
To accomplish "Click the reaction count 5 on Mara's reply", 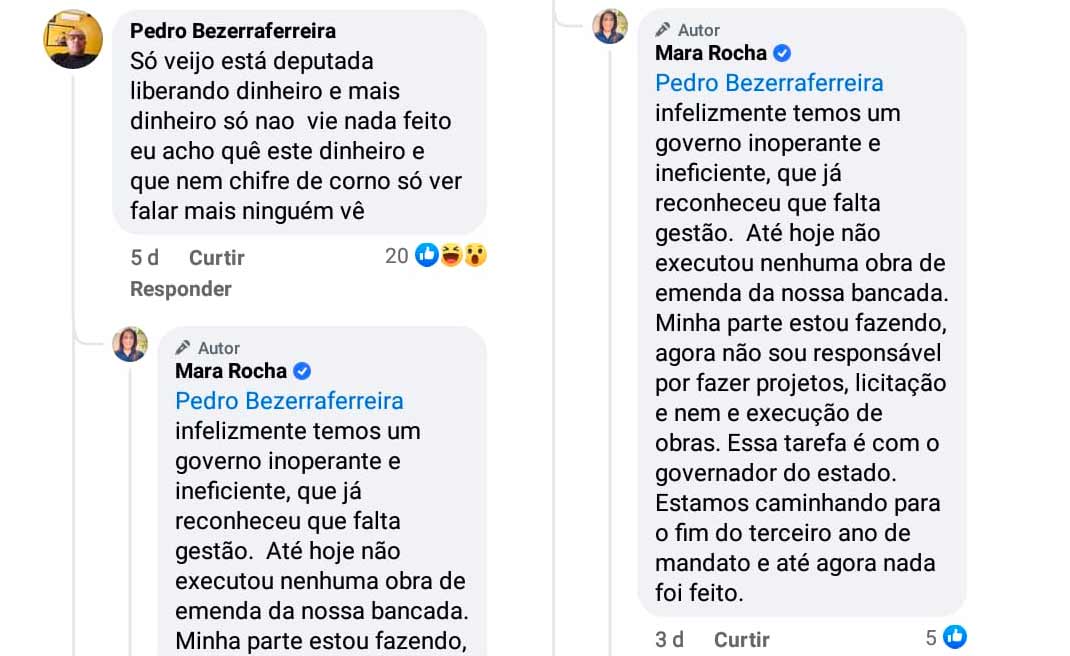I will (x=933, y=639).
